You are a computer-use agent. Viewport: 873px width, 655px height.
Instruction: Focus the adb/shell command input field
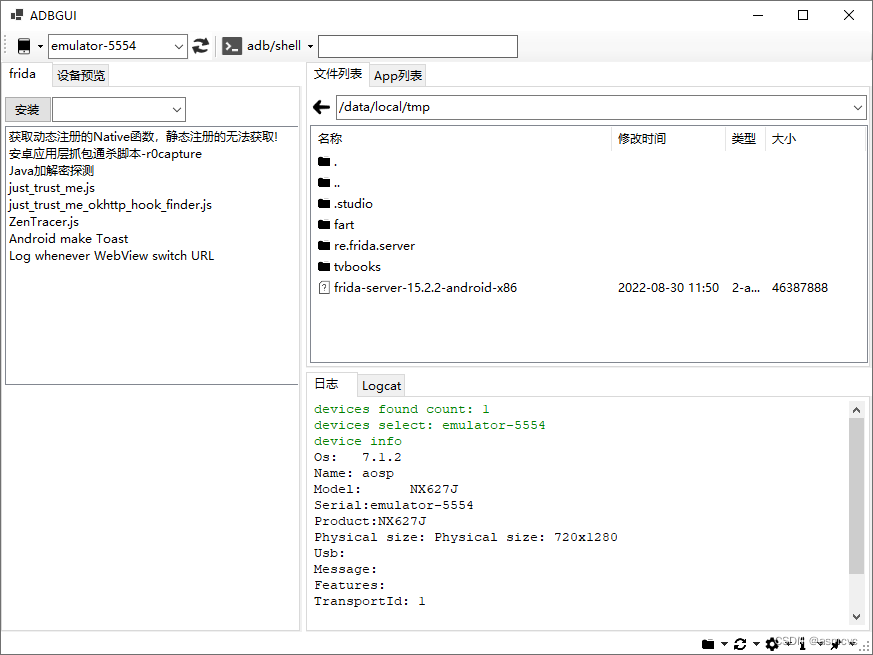tap(418, 46)
